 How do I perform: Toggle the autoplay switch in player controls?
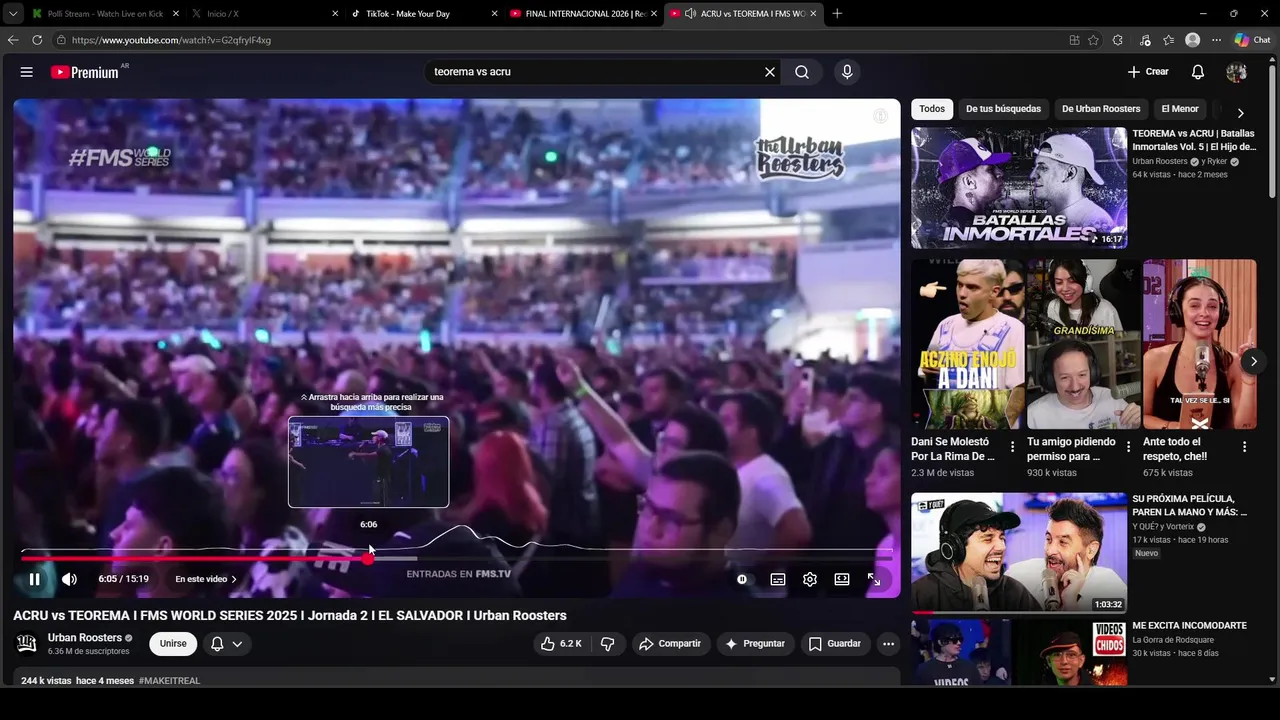point(742,579)
